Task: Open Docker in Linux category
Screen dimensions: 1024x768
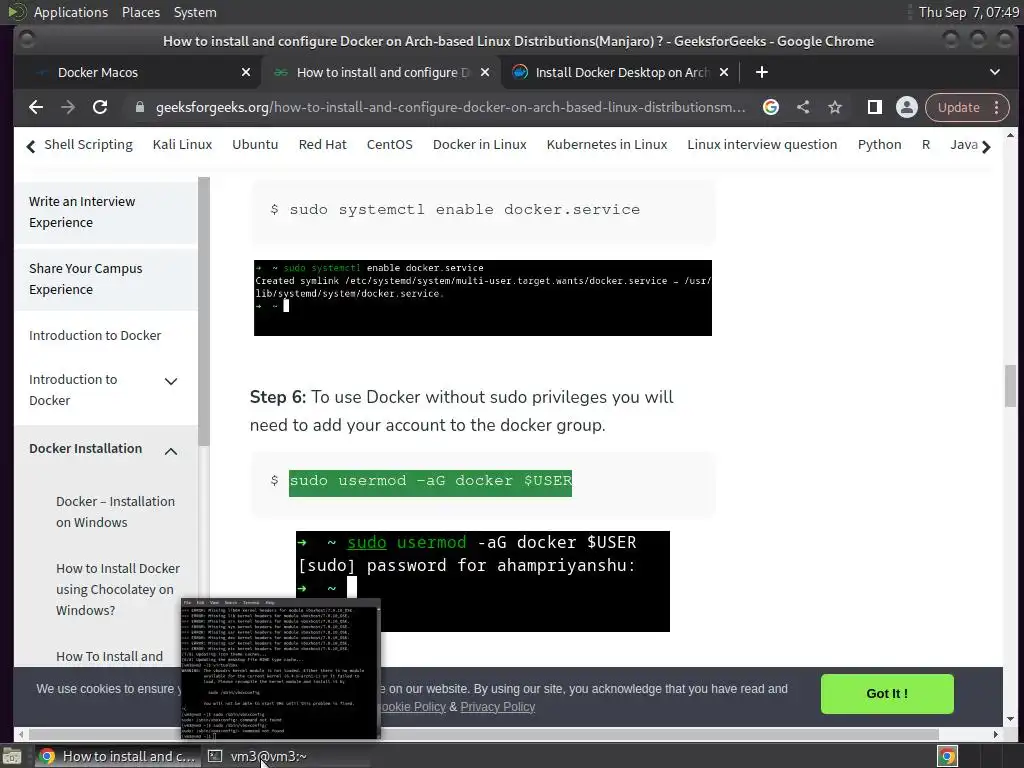Action: [479, 144]
